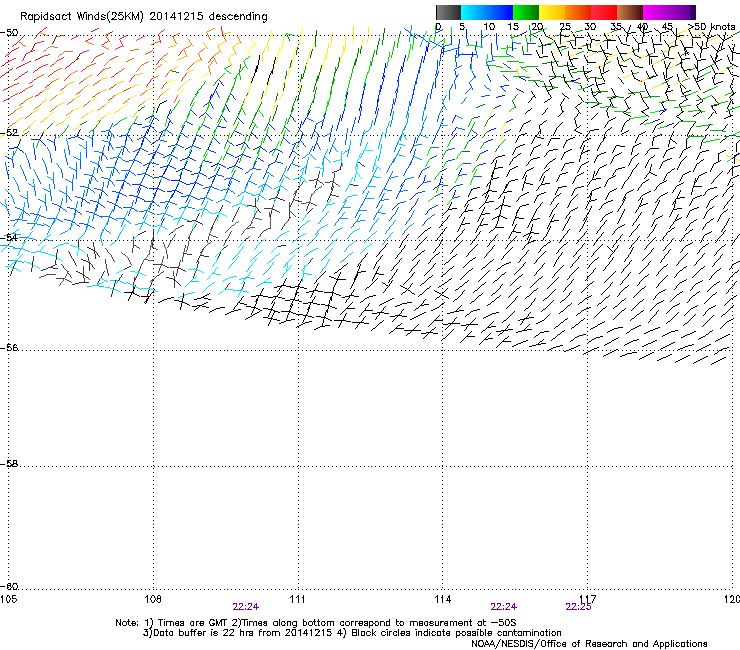The width and height of the screenshot is (740, 650).
Task: Select the '-60' latitude axis label
Action: pos(9,587)
